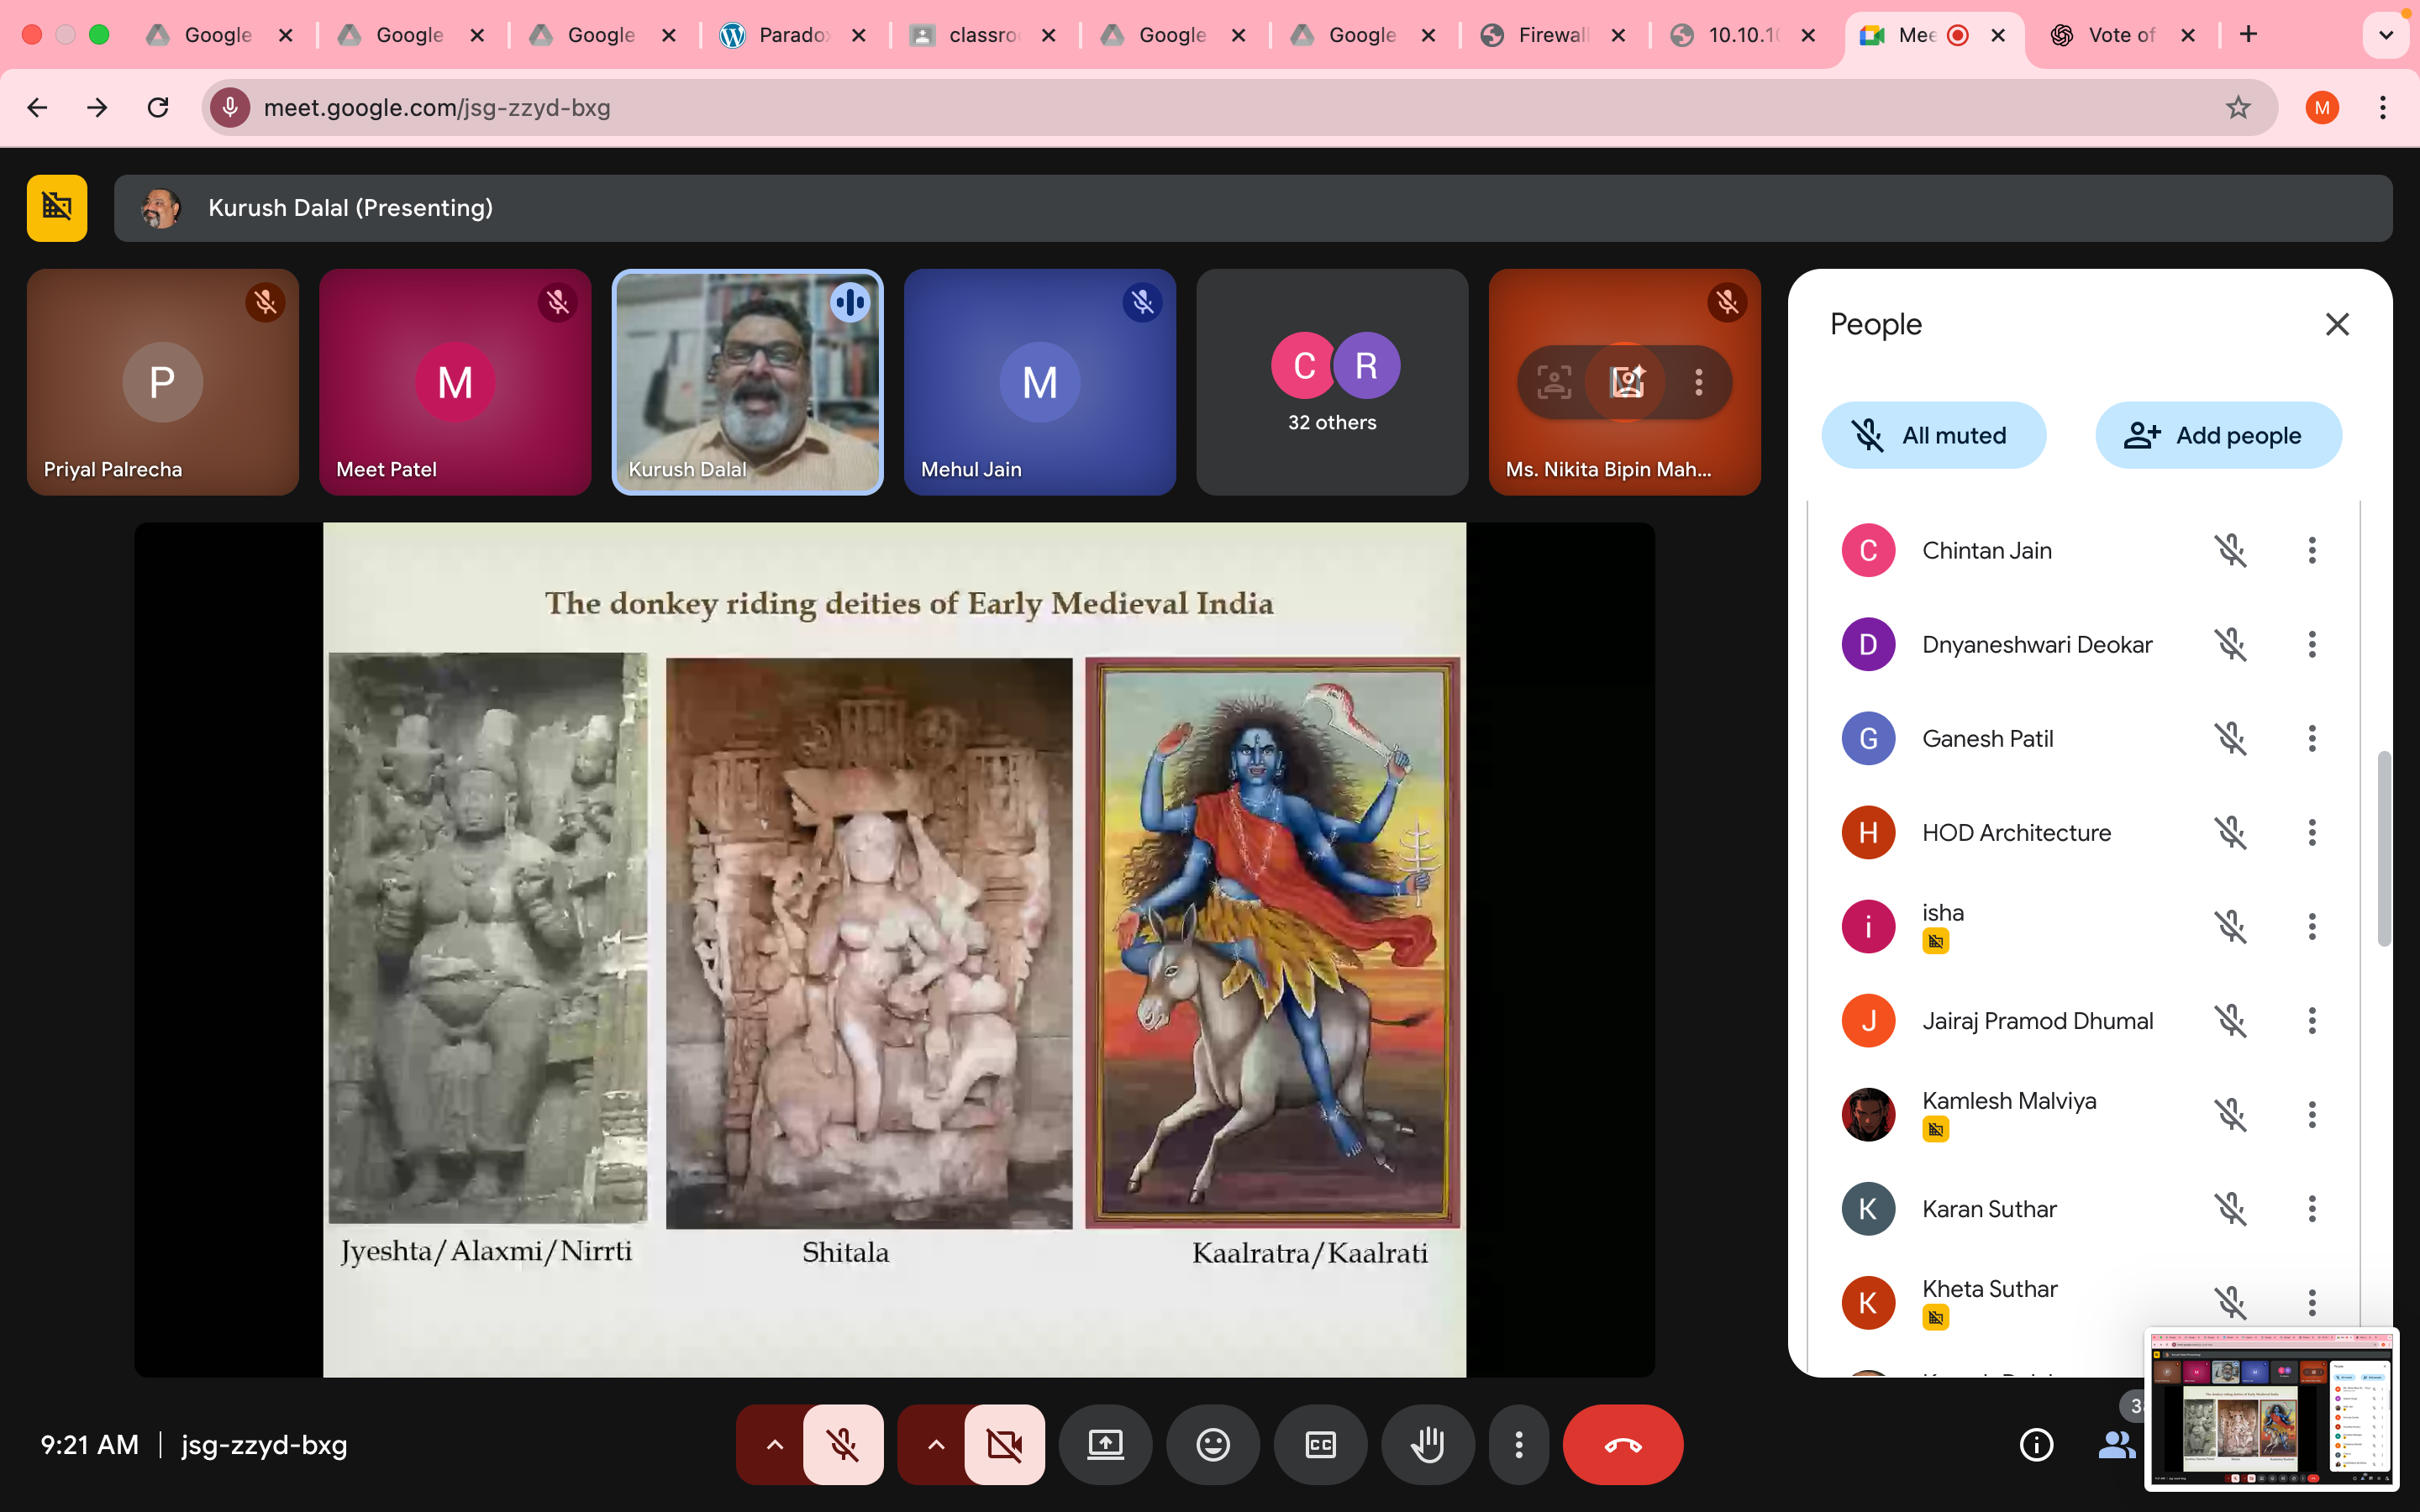Click mute icon for isha
2420x1512 pixels.
click(2230, 926)
